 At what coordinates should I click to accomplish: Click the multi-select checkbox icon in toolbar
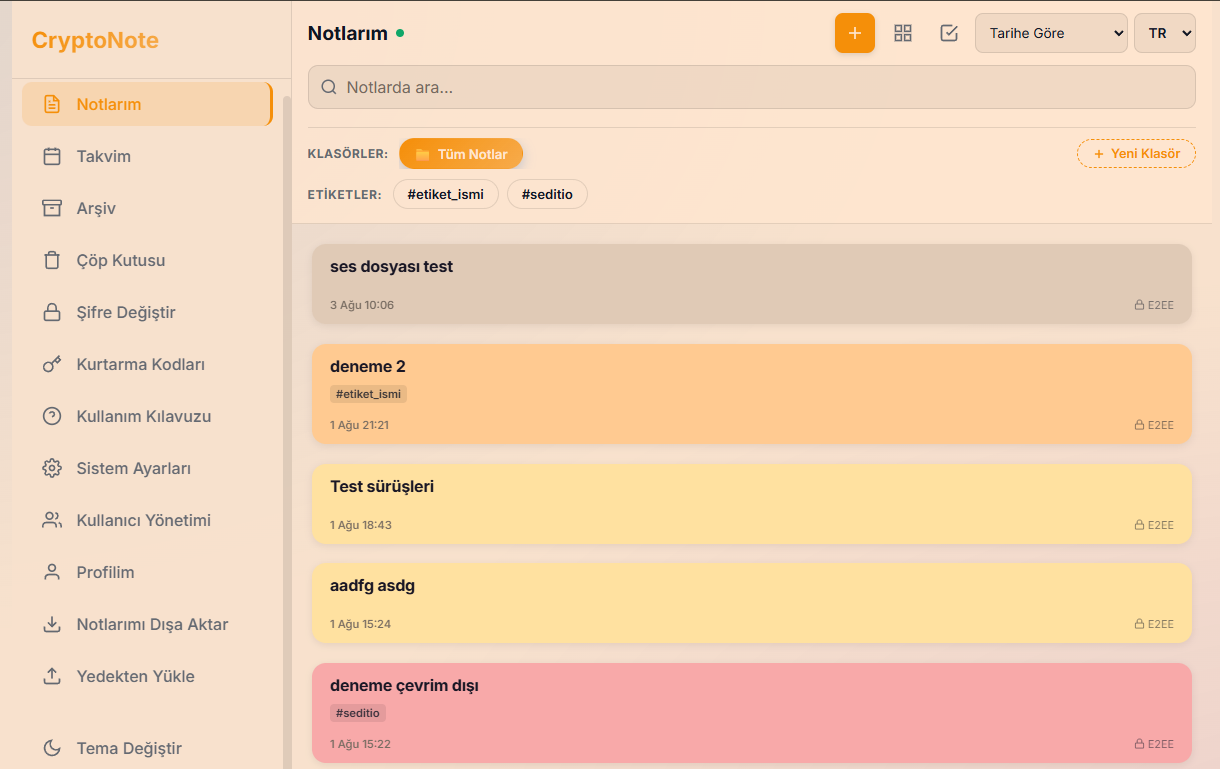pos(949,33)
